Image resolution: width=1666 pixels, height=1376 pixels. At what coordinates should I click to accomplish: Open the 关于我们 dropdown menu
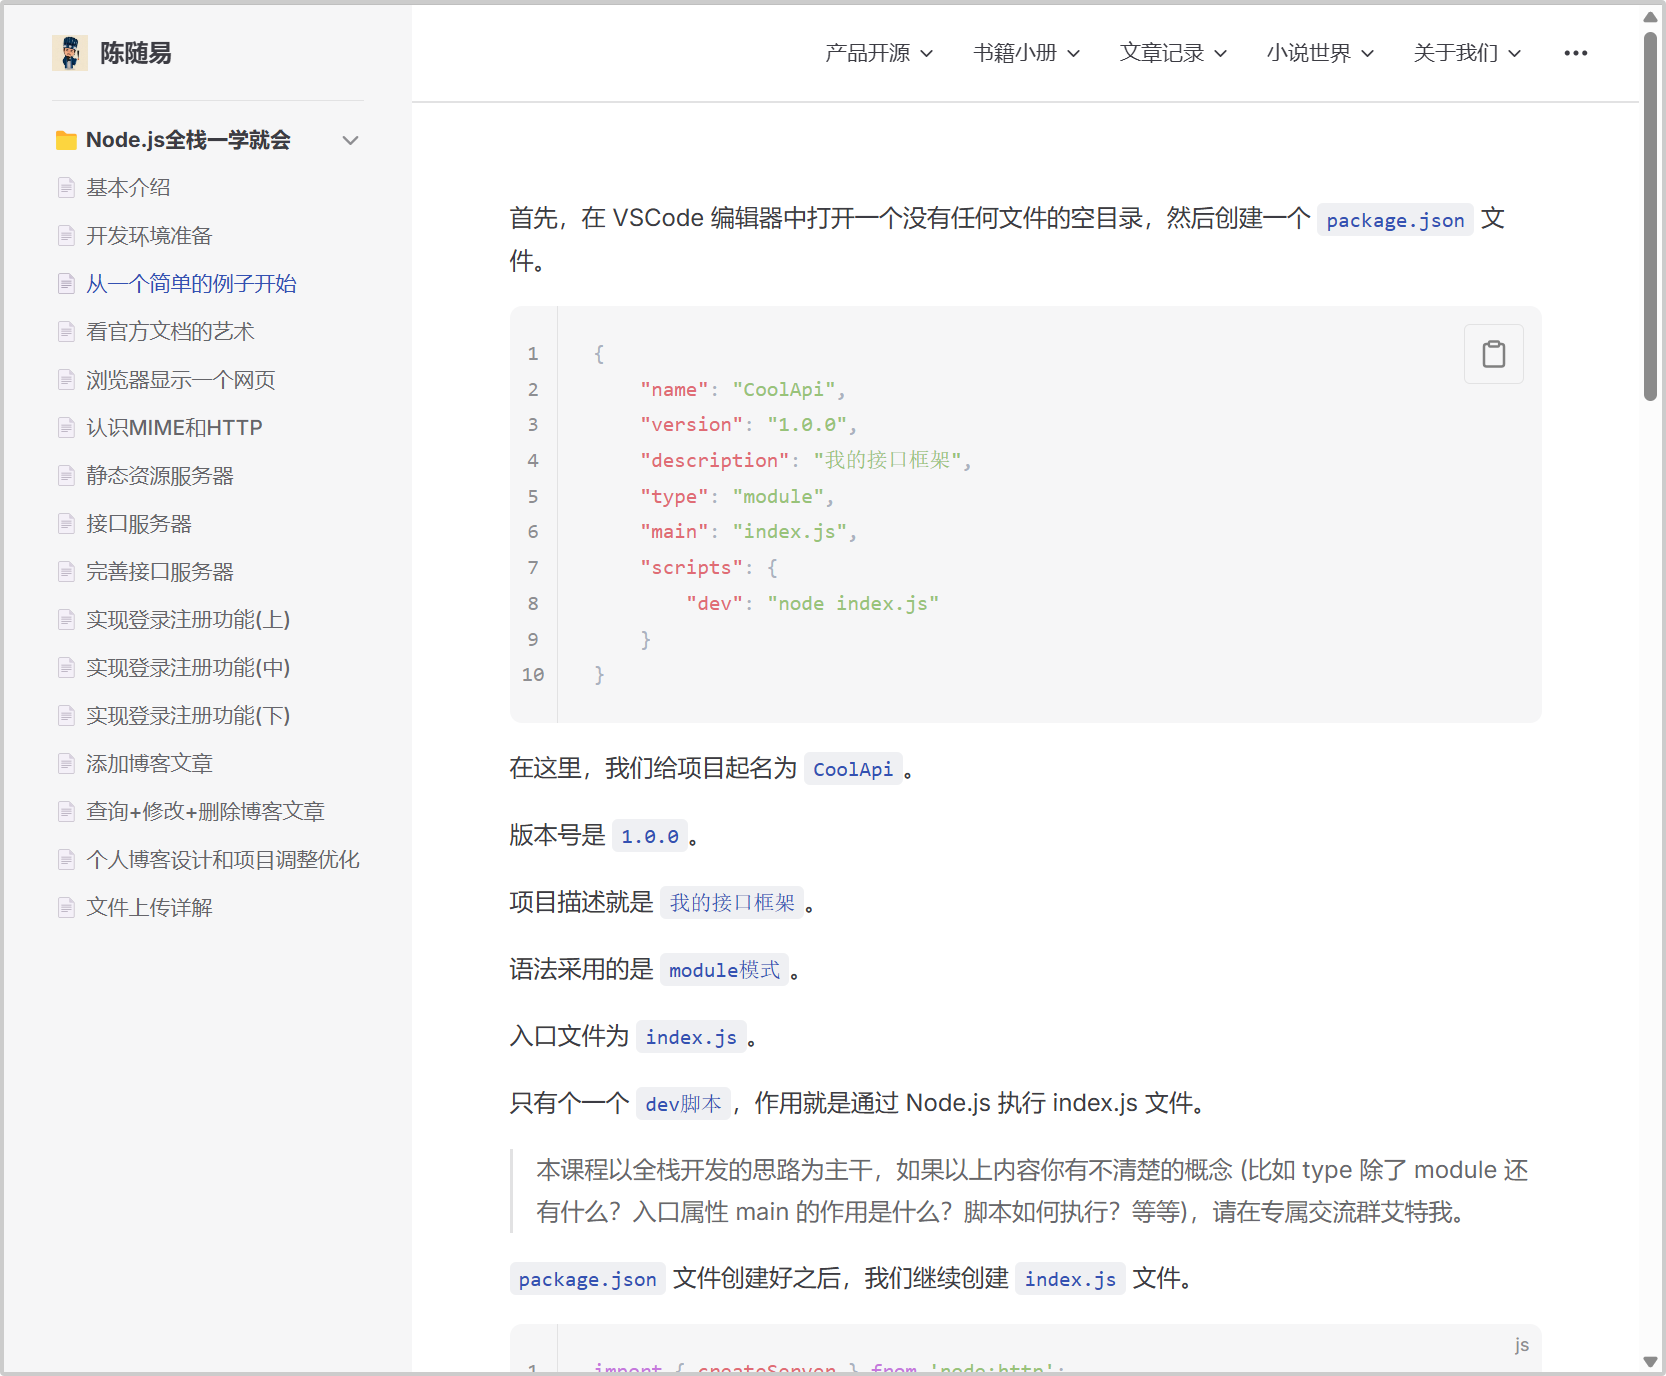(1467, 53)
